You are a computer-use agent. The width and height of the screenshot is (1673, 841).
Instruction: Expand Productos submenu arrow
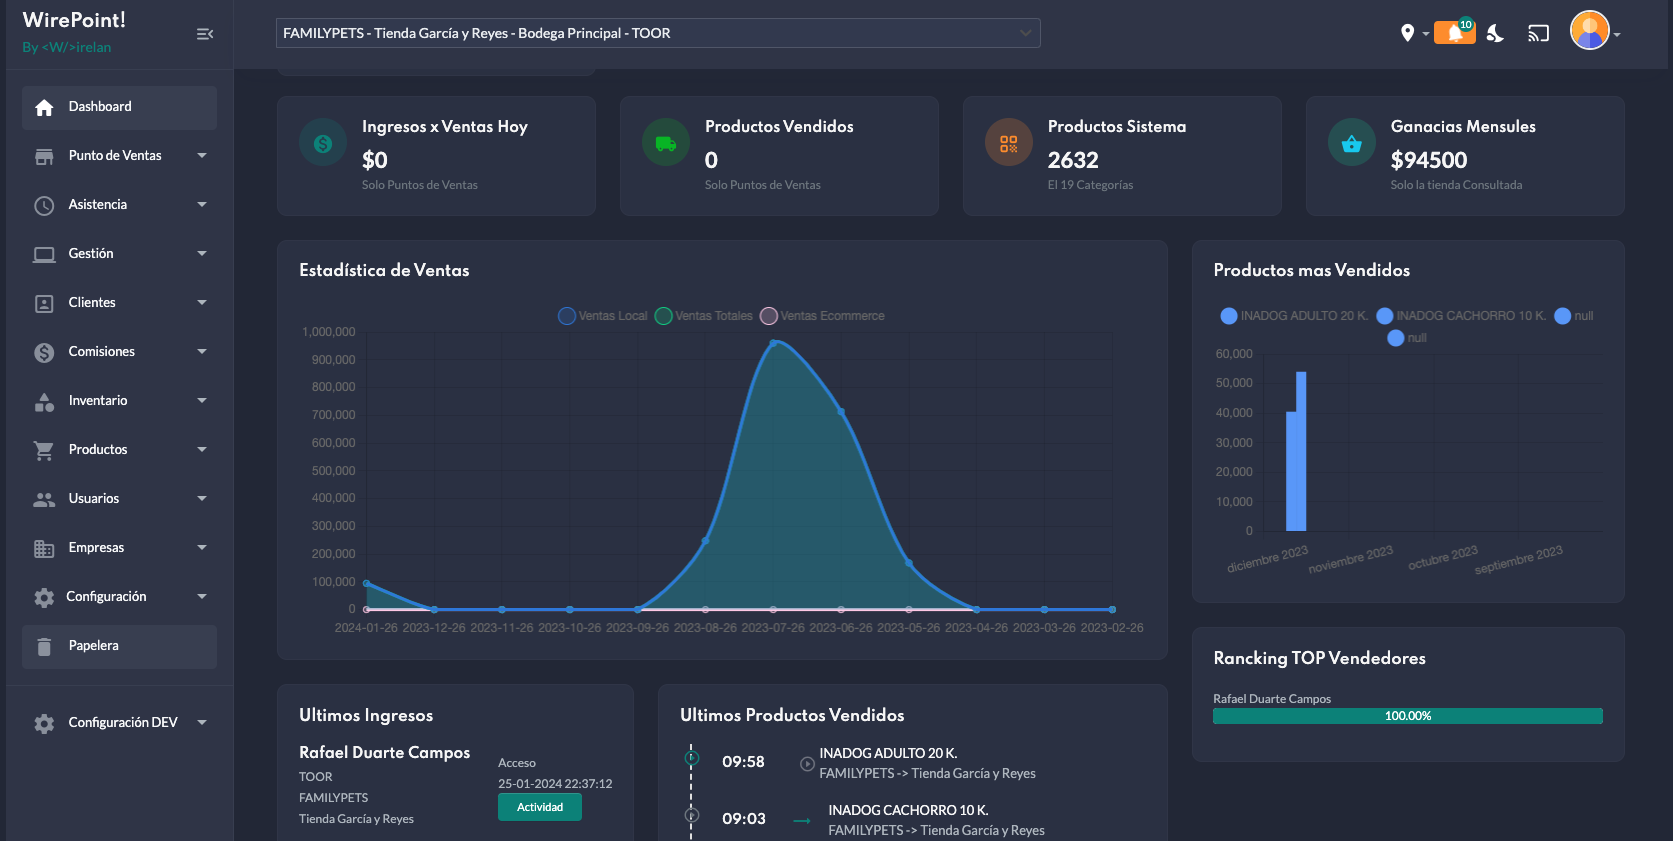coord(202,450)
